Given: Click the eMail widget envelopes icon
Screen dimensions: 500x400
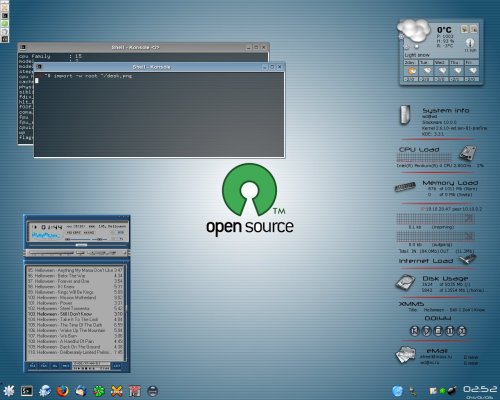Looking at the screenshot, I should coord(405,355).
